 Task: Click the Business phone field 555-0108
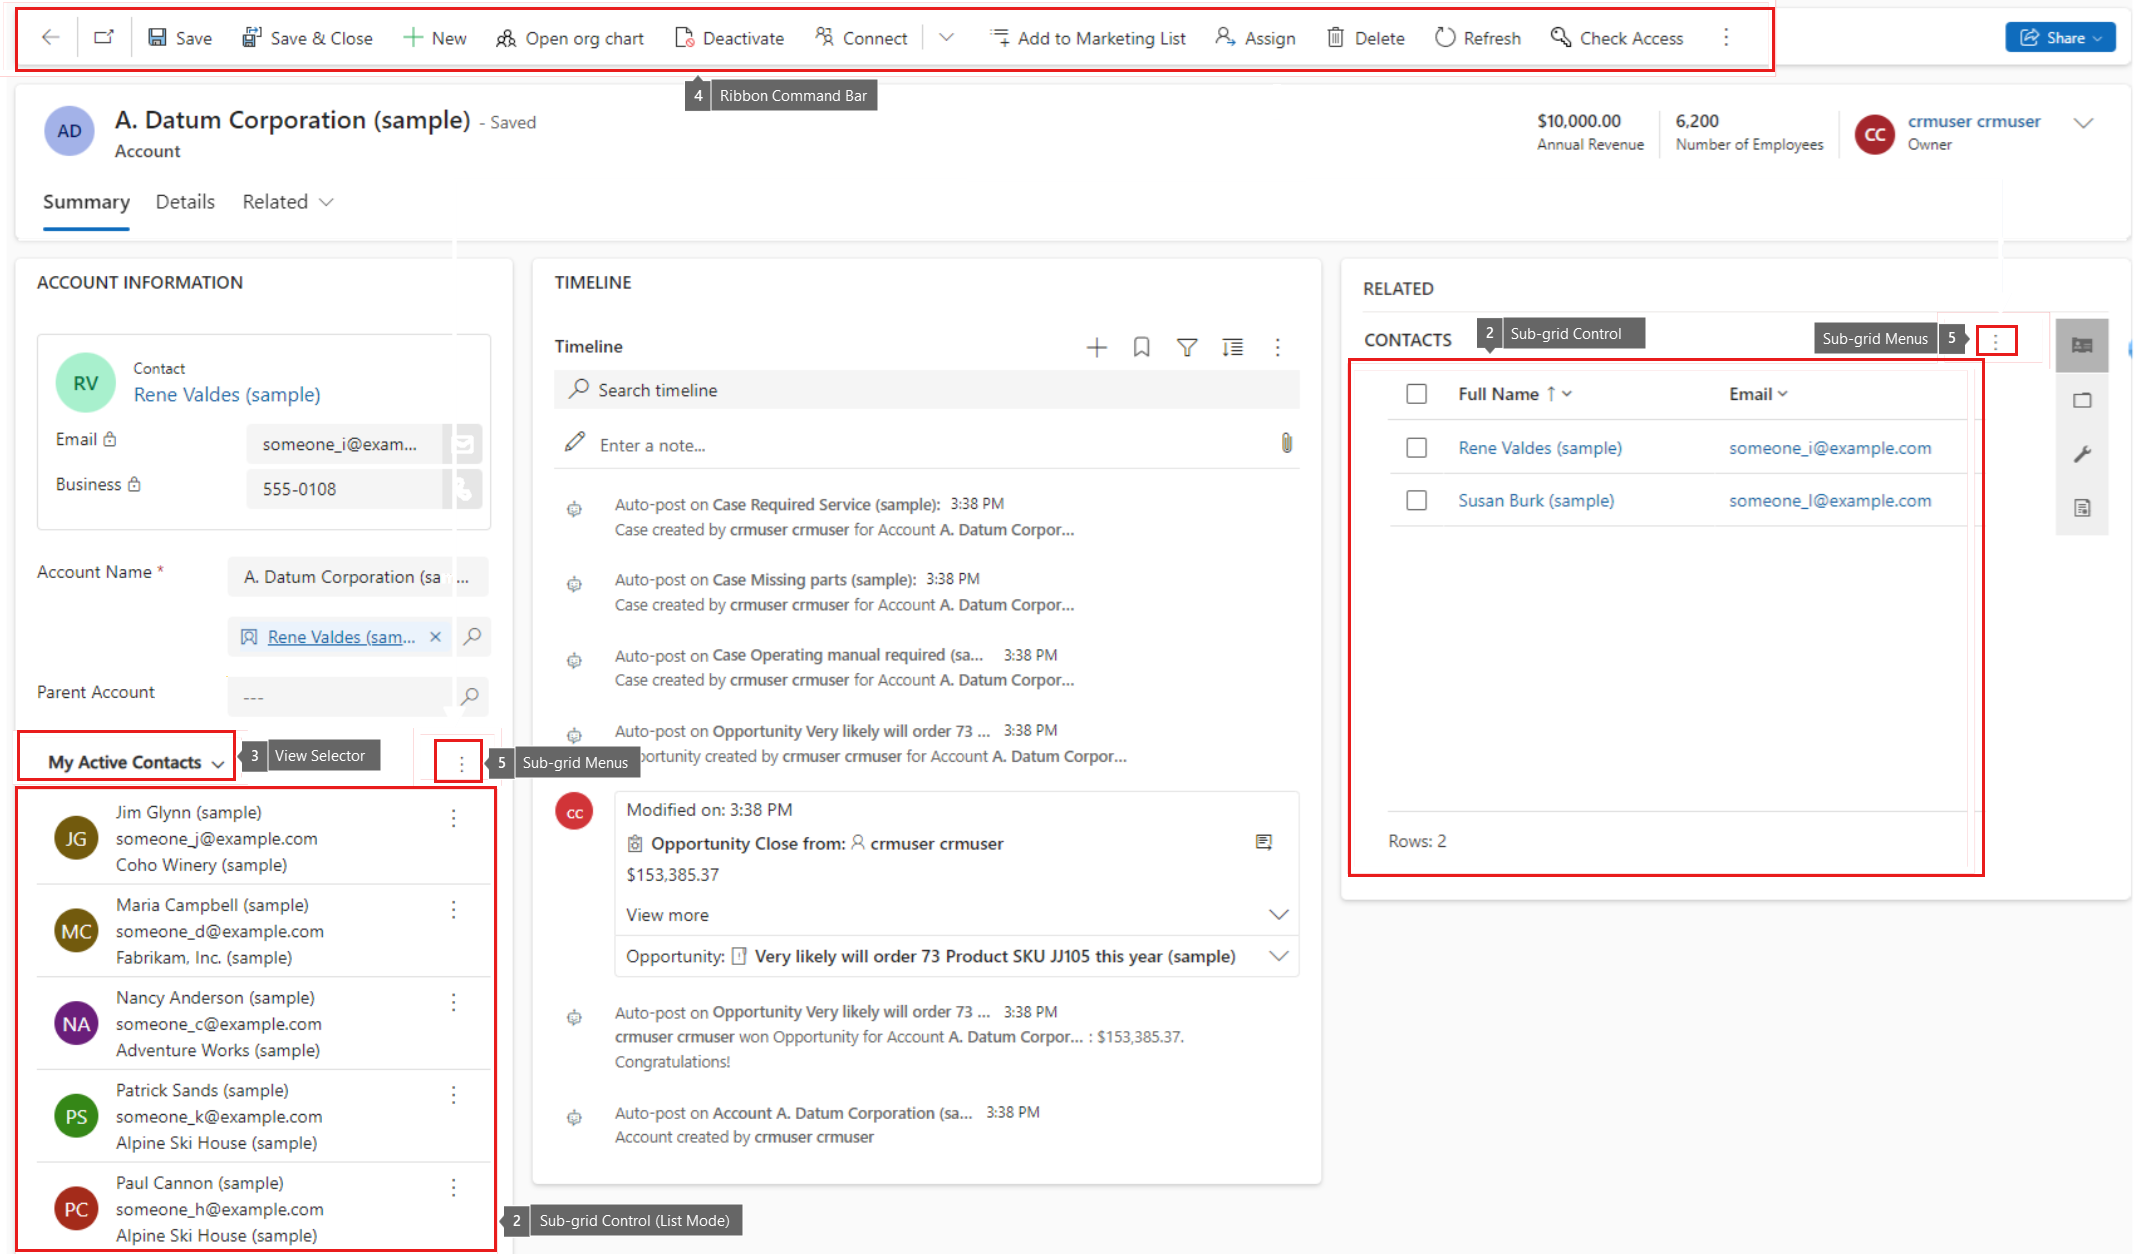[343, 489]
